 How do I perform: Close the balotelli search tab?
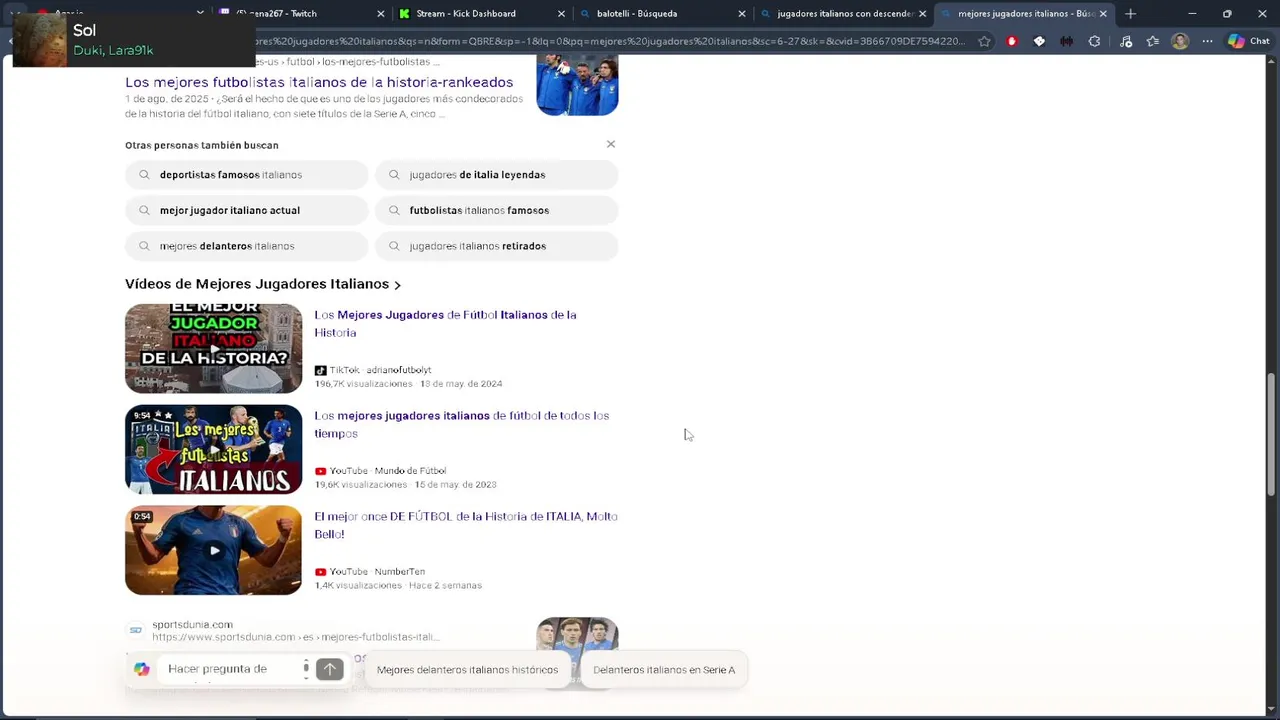click(x=742, y=14)
